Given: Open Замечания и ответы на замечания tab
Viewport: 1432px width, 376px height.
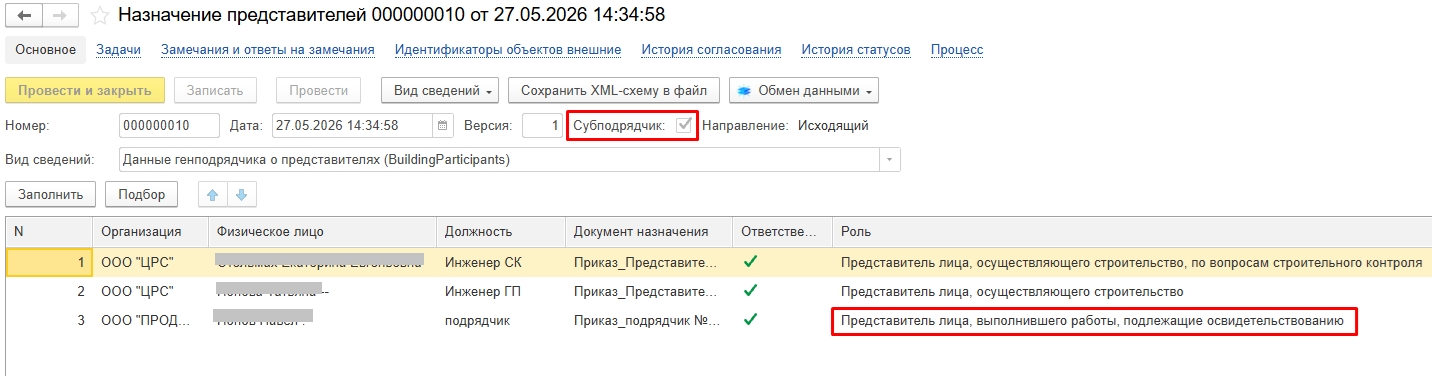Looking at the screenshot, I should 267,49.
